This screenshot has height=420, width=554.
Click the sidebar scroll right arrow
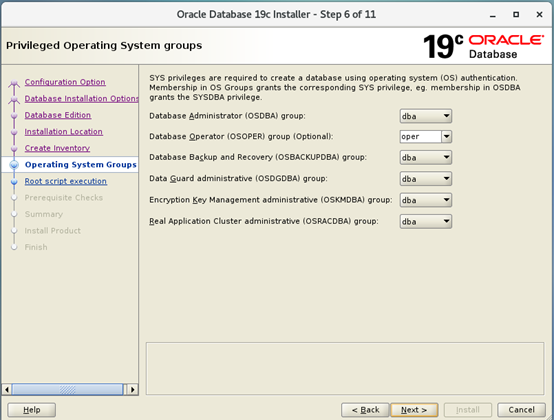click(132, 390)
